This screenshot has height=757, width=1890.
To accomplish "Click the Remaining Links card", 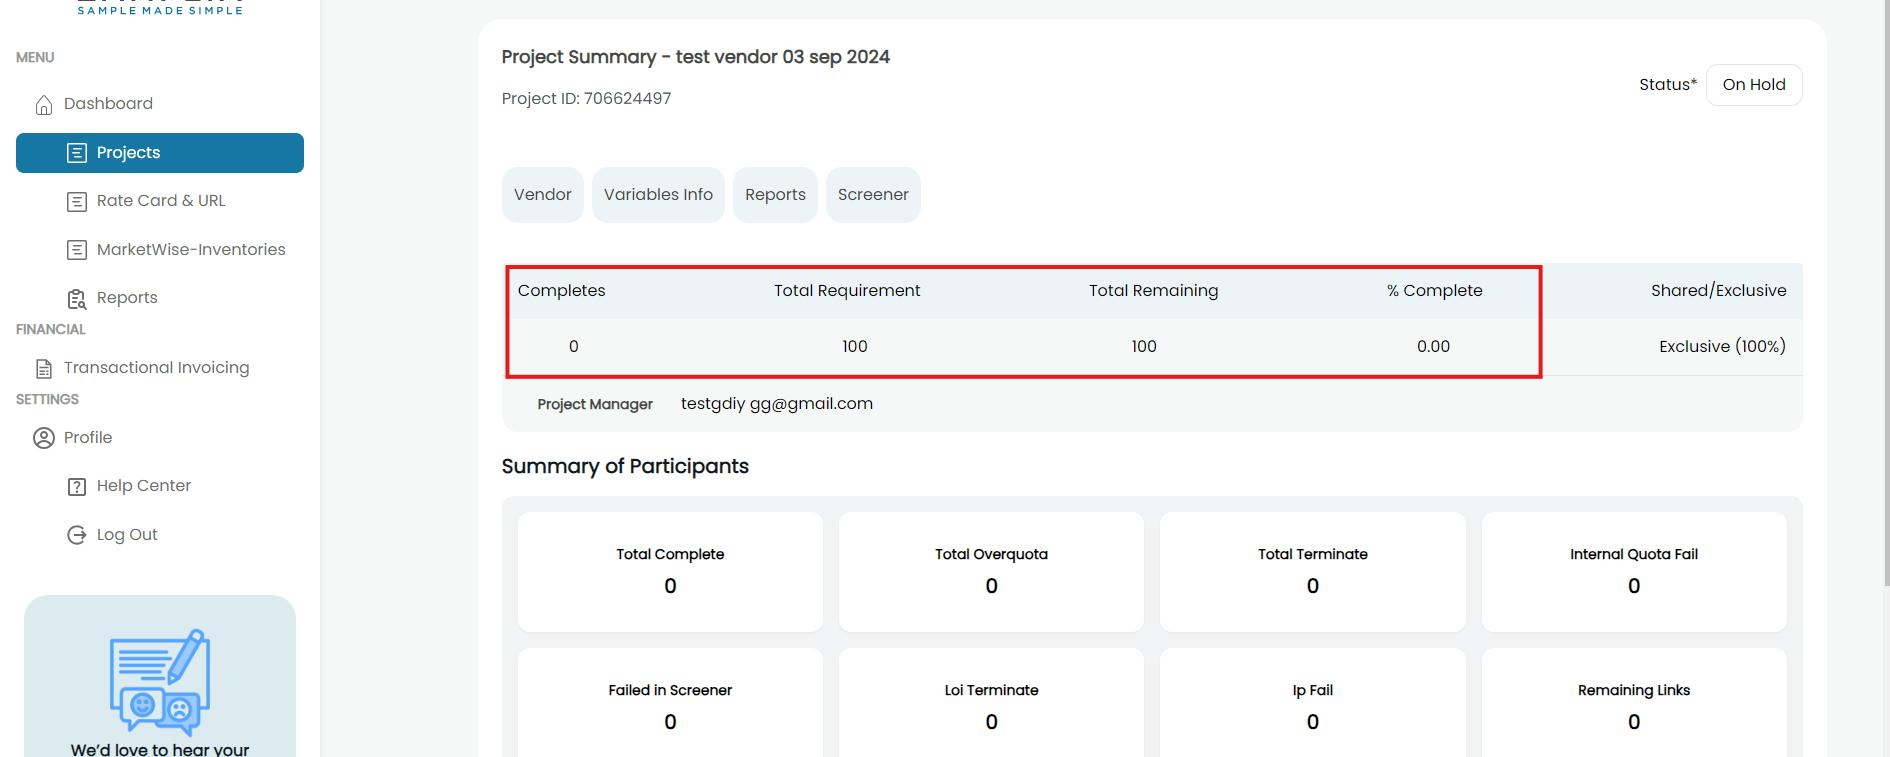I will [1634, 702].
